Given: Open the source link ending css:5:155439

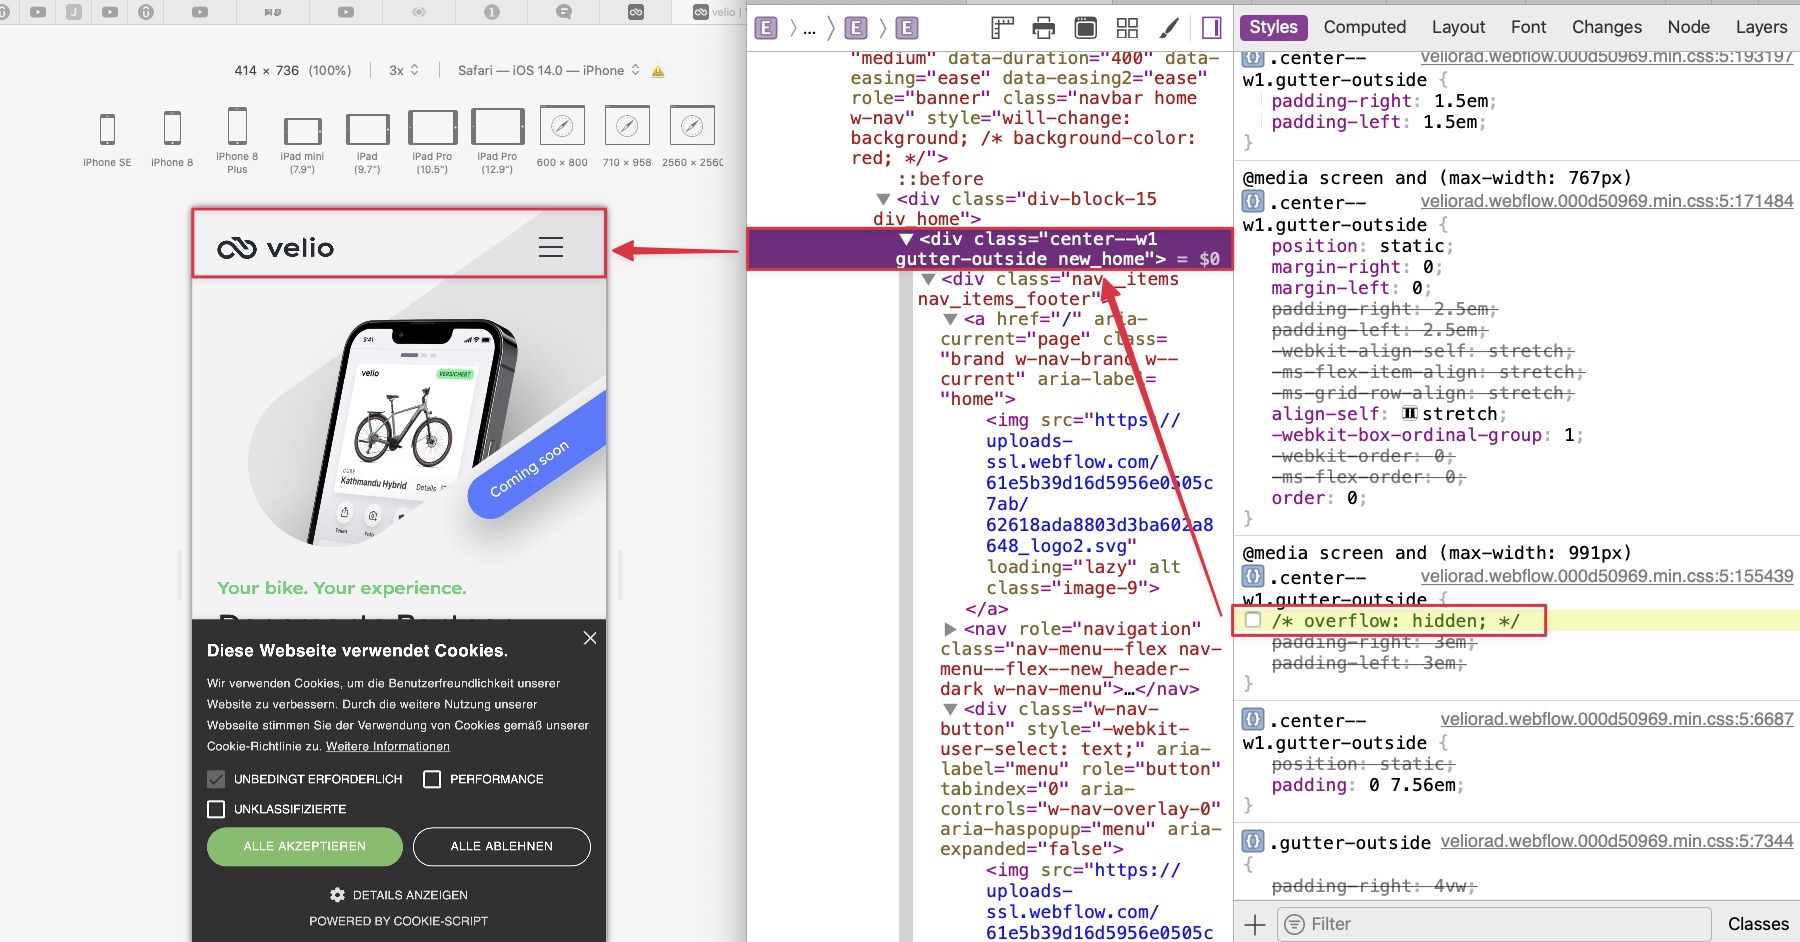Looking at the screenshot, I should [x=1607, y=576].
